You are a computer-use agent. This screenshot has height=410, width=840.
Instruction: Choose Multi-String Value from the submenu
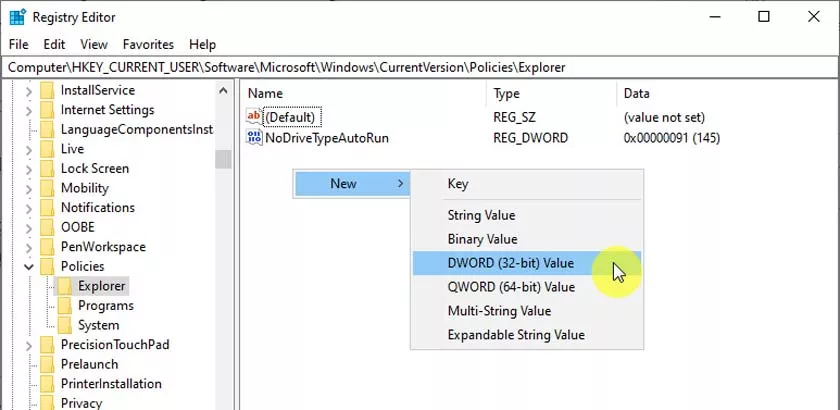pyautogui.click(x=527, y=311)
